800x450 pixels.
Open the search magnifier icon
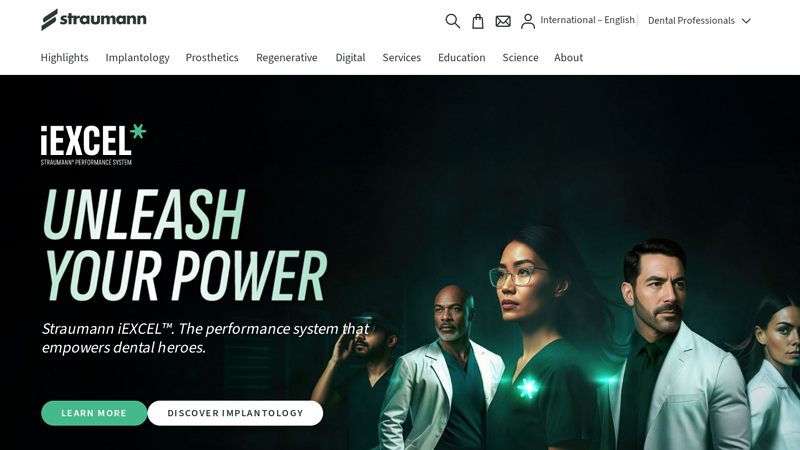click(x=453, y=21)
